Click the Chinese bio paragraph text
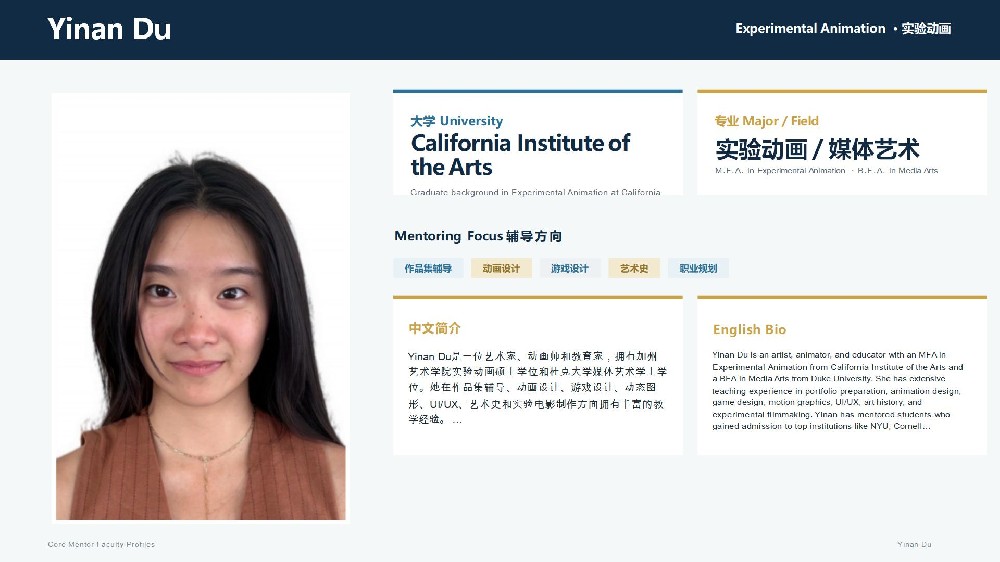 point(537,388)
